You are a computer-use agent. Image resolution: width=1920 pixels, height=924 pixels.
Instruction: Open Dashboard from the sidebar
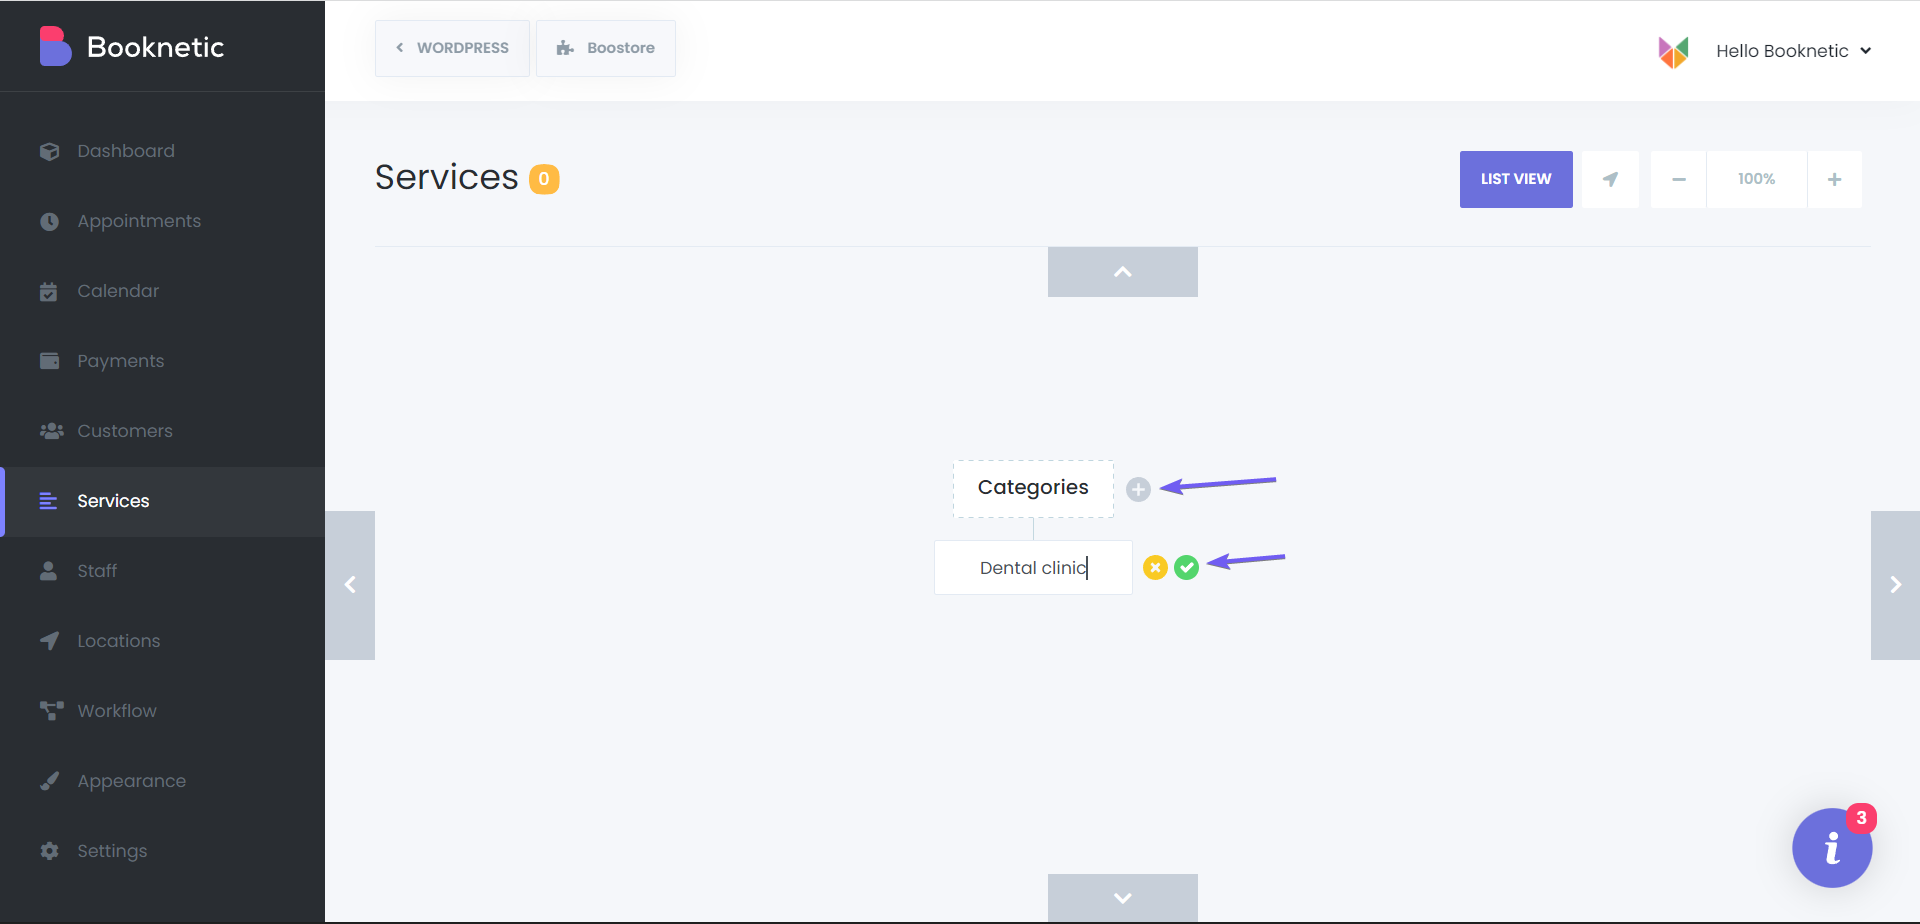pos(162,151)
